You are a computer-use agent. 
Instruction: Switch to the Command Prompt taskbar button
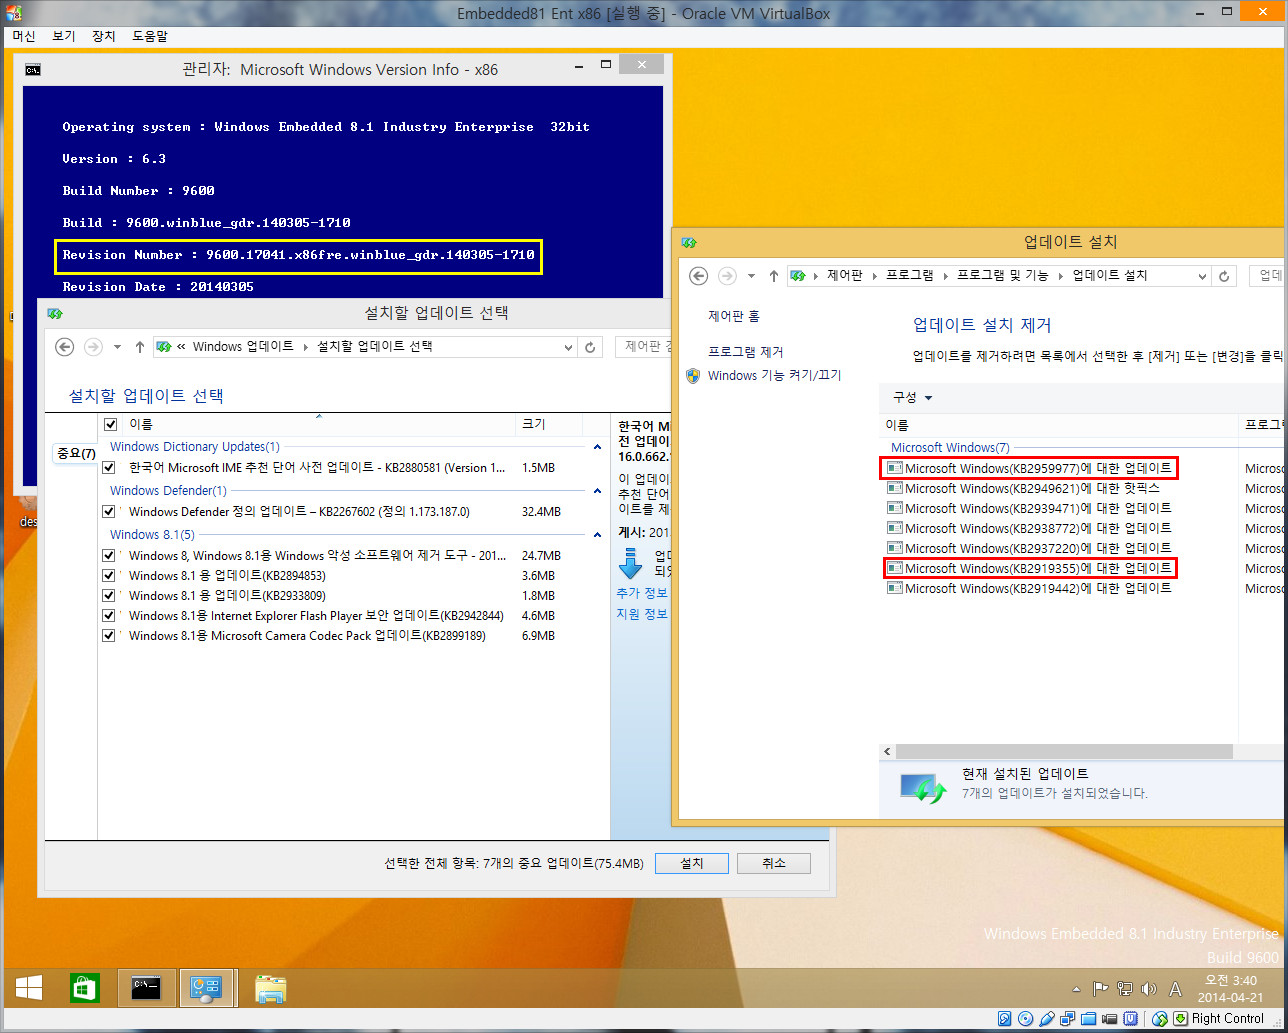pos(147,988)
